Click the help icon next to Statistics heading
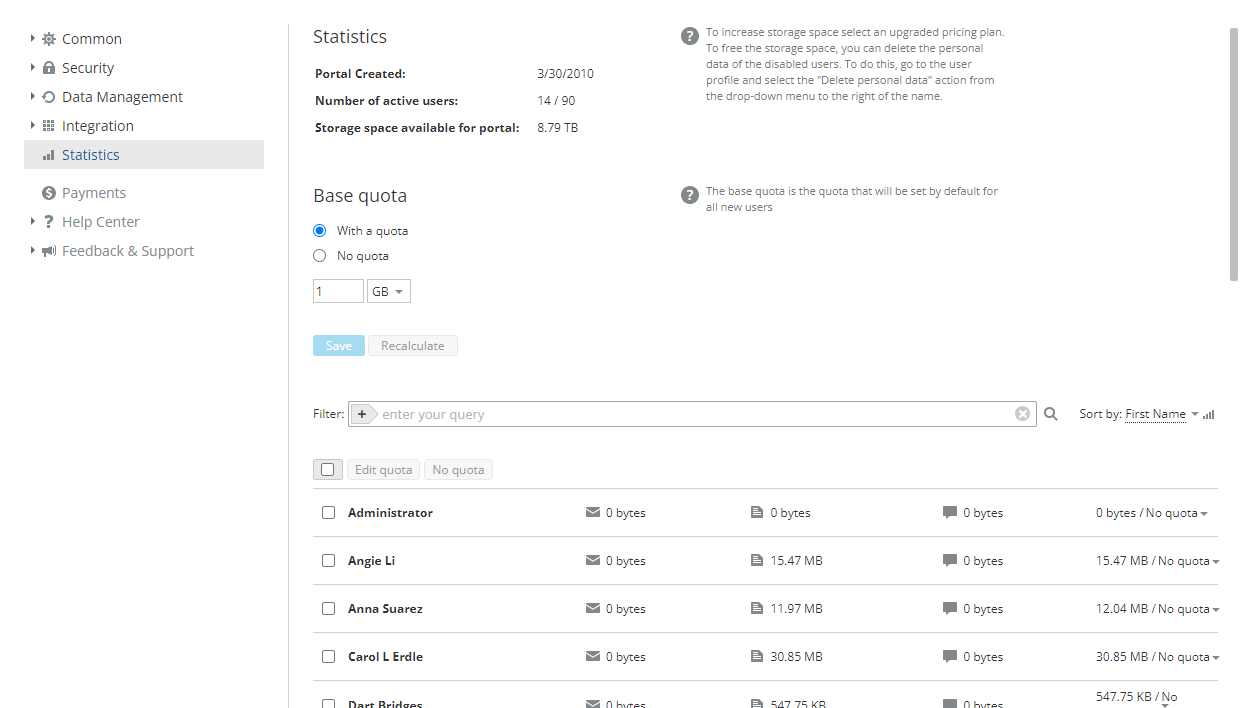Viewport: 1240px width, 708px height. point(689,35)
